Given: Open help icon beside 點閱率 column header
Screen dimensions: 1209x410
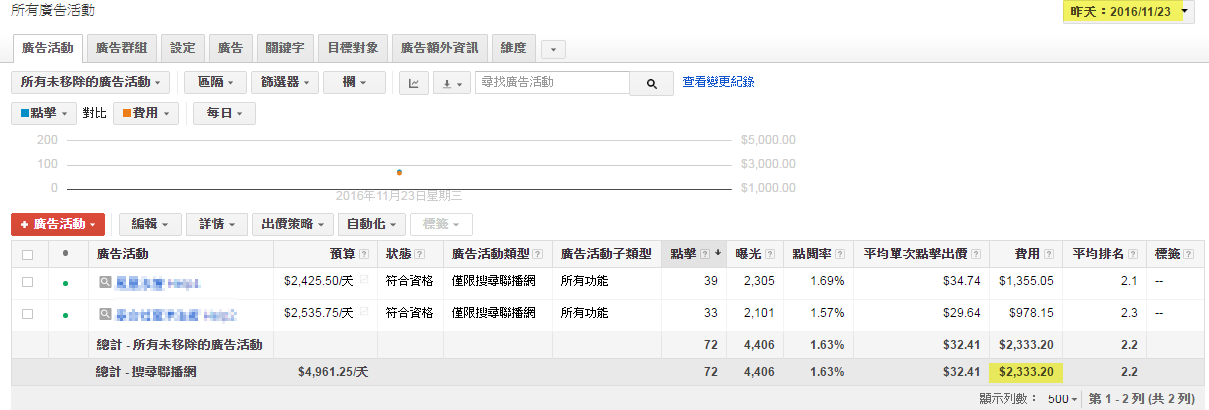Looking at the screenshot, I should point(841,254).
